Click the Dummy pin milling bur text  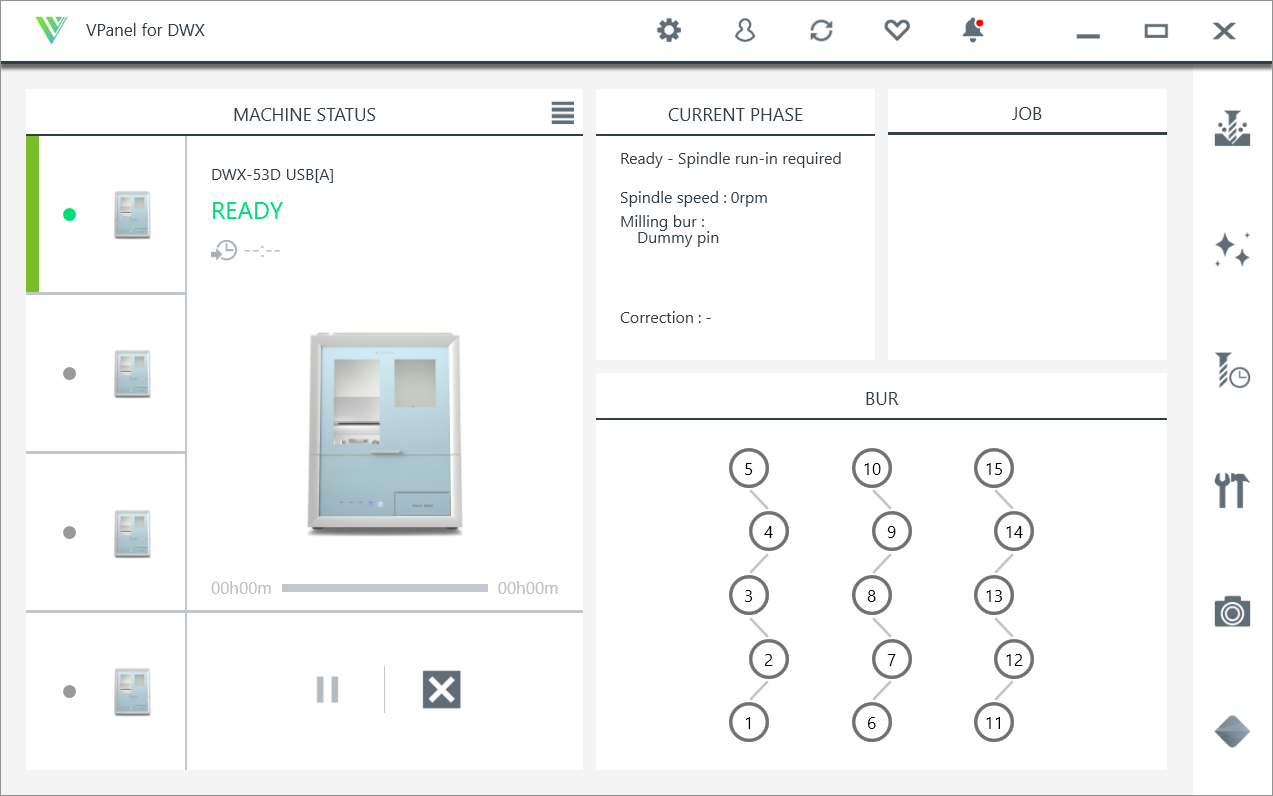pos(678,238)
